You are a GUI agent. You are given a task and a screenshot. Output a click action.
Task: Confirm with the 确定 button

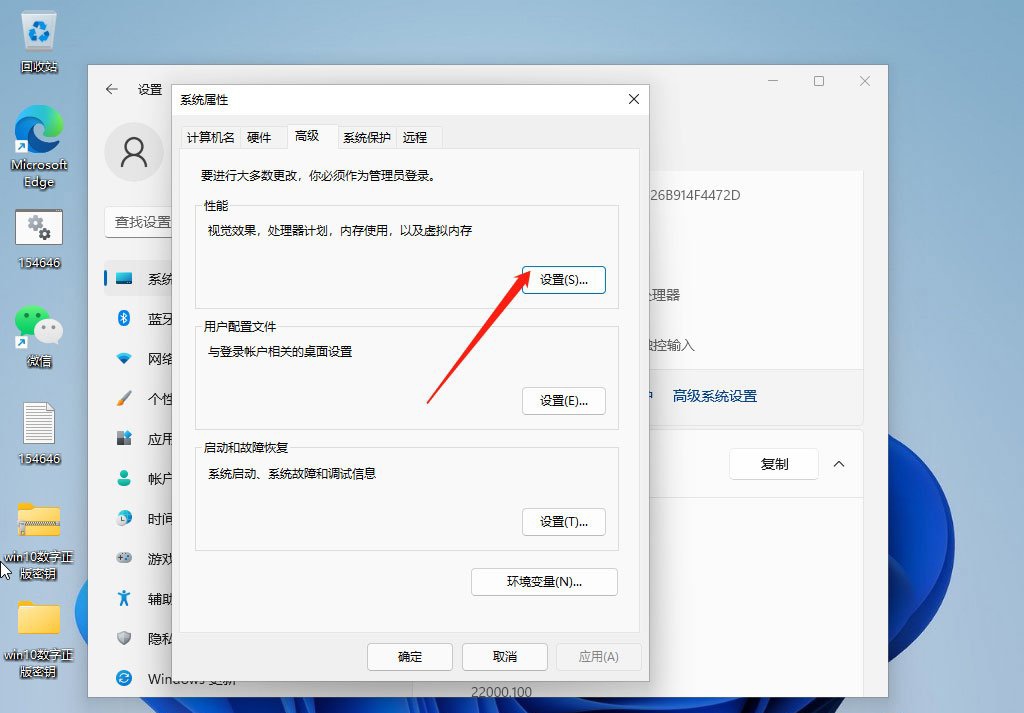tap(409, 657)
